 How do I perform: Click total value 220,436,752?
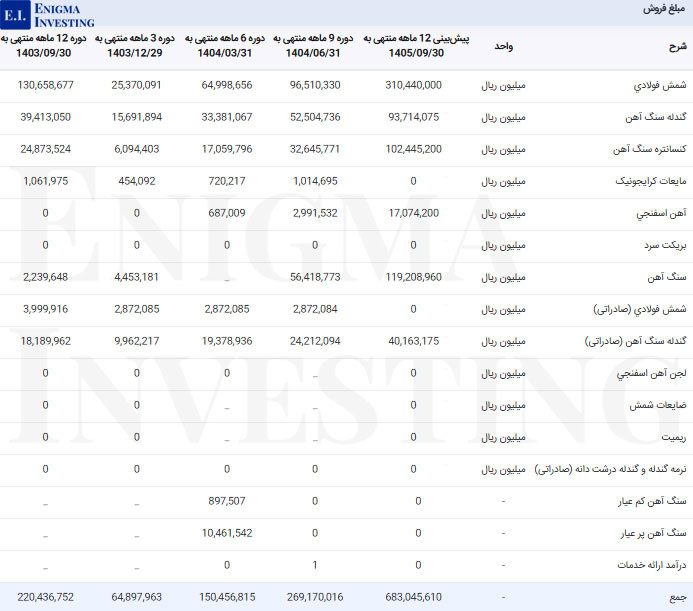click(46, 597)
